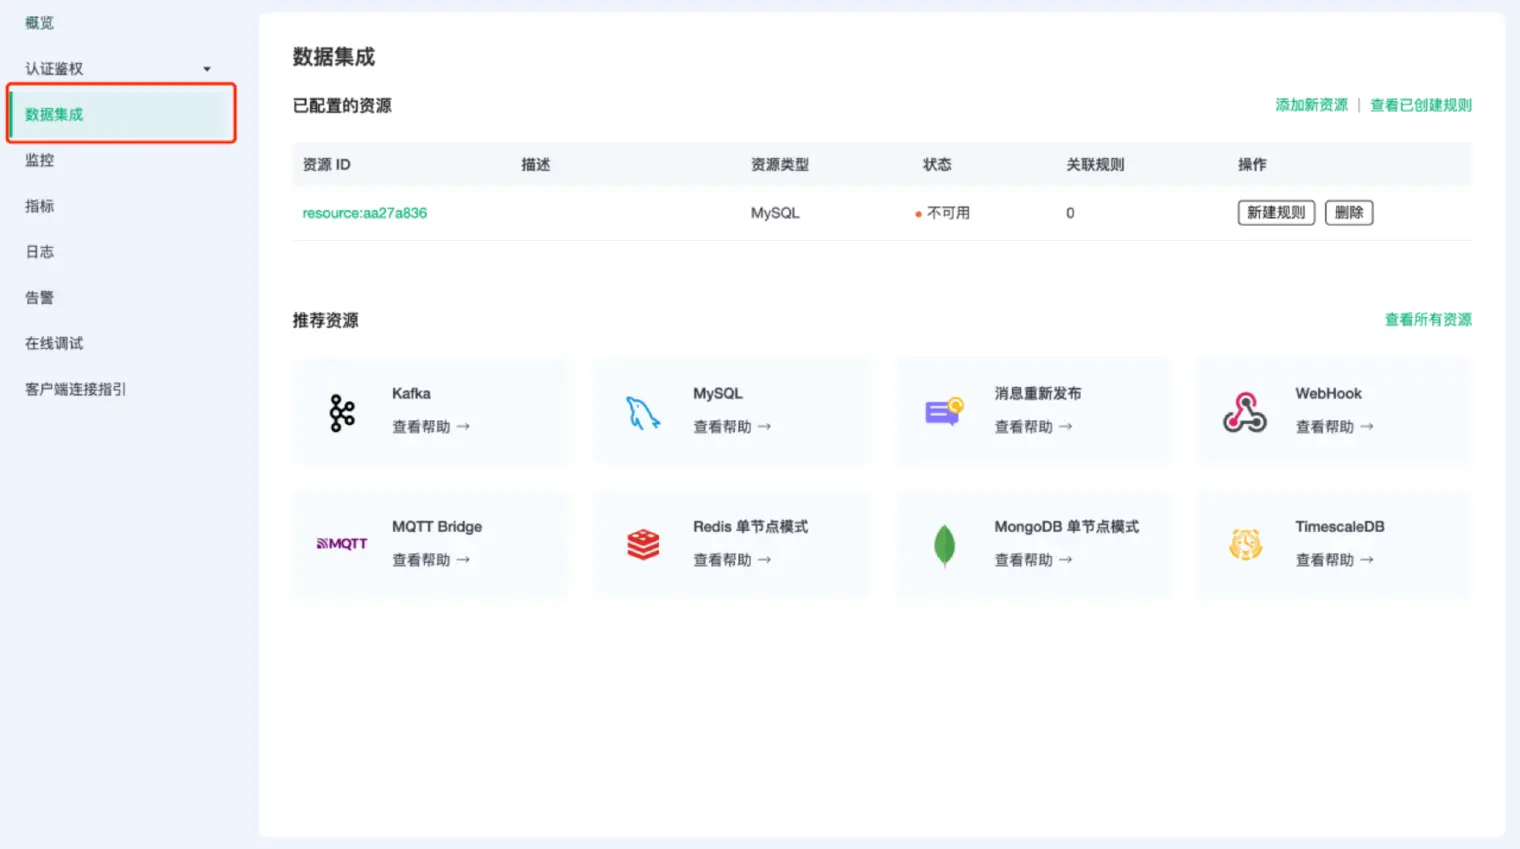Click the WebHook card title
1520x849 pixels.
(x=1328, y=394)
